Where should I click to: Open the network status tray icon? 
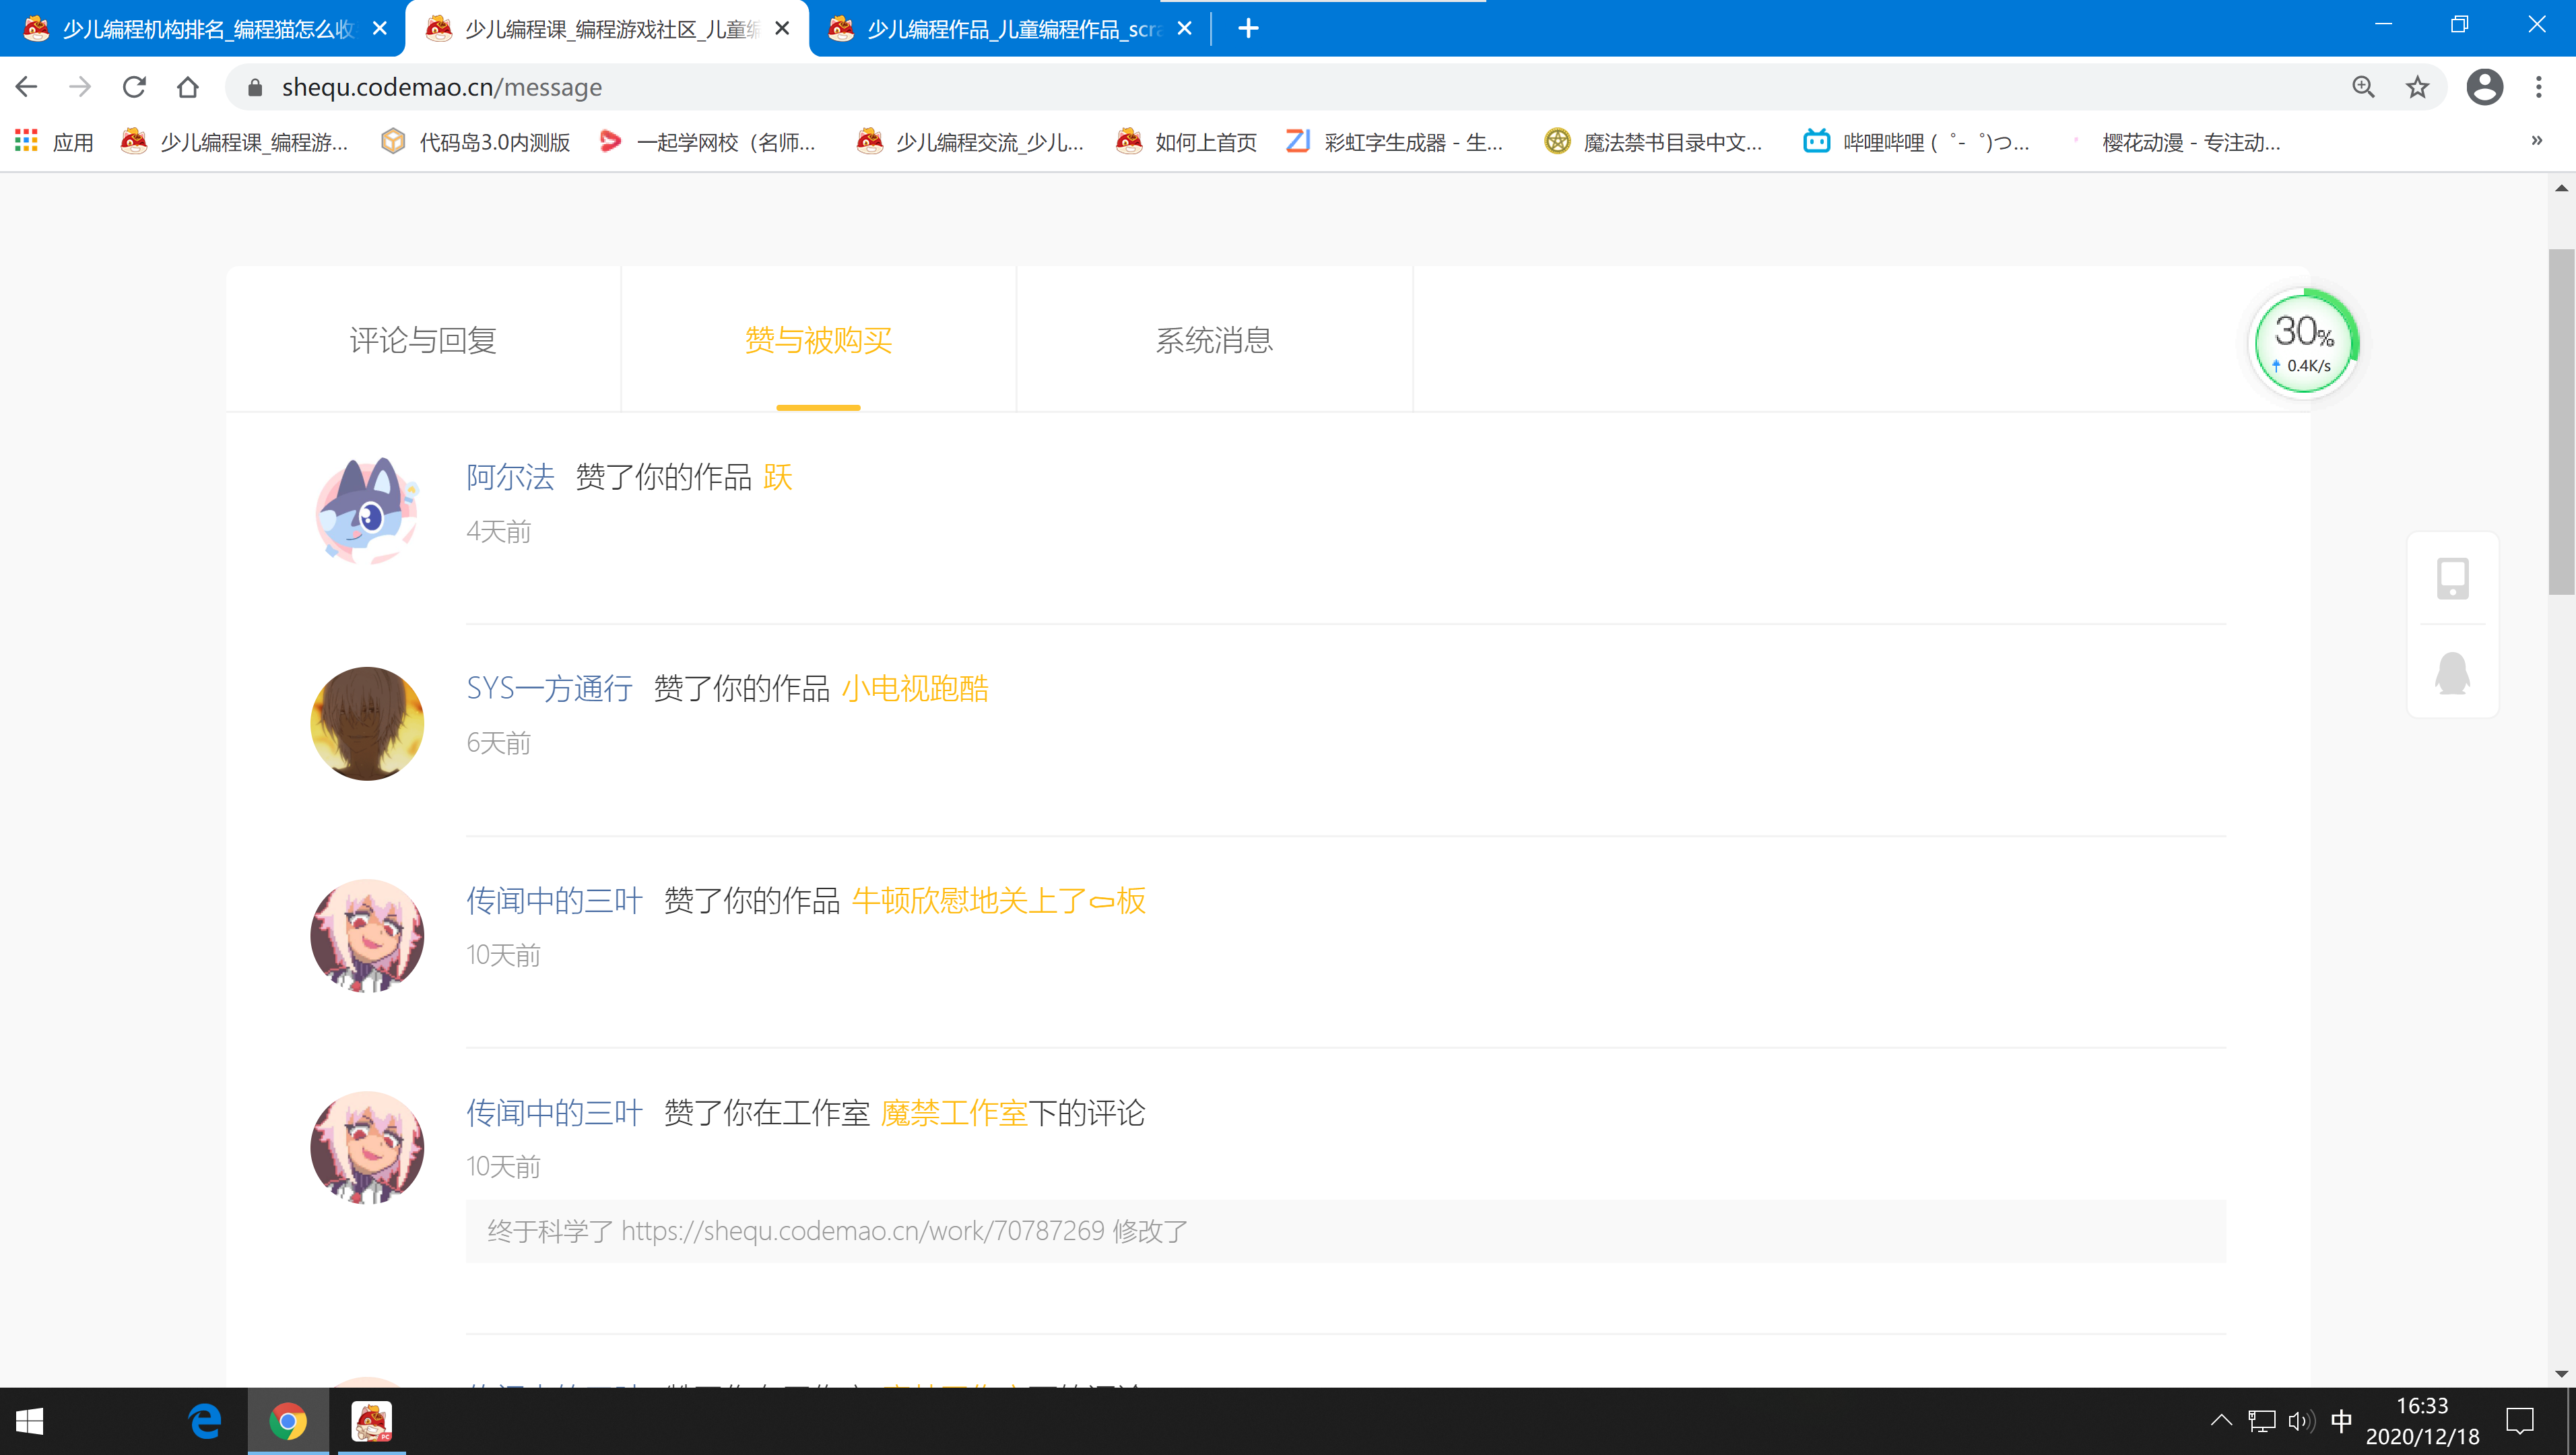click(2261, 1421)
